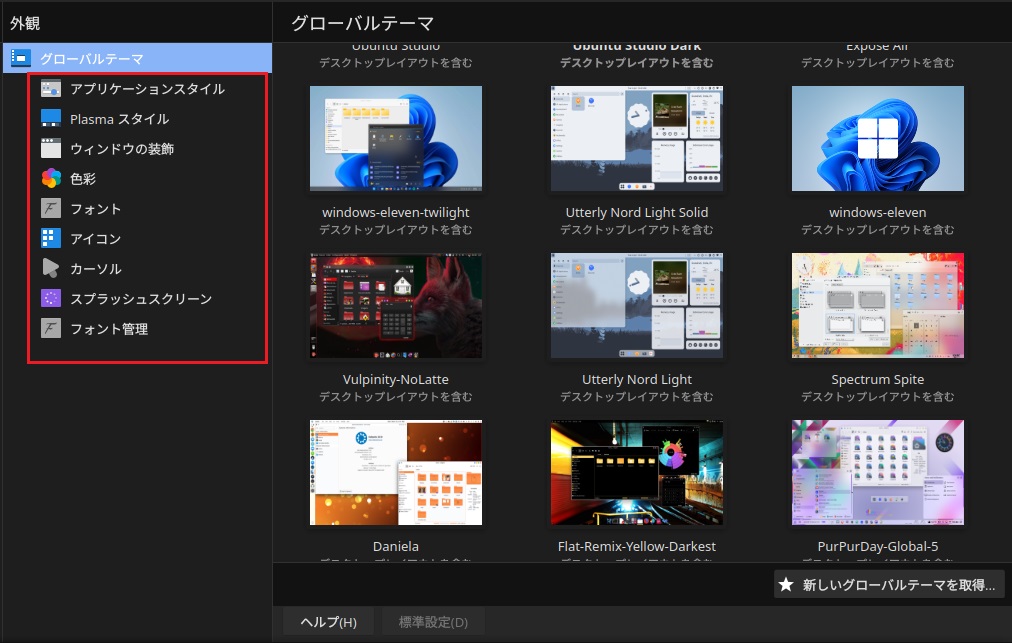Click 新しいグローバルテーマを取得 button
Screen dimensions: 1012x643
click(x=889, y=585)
